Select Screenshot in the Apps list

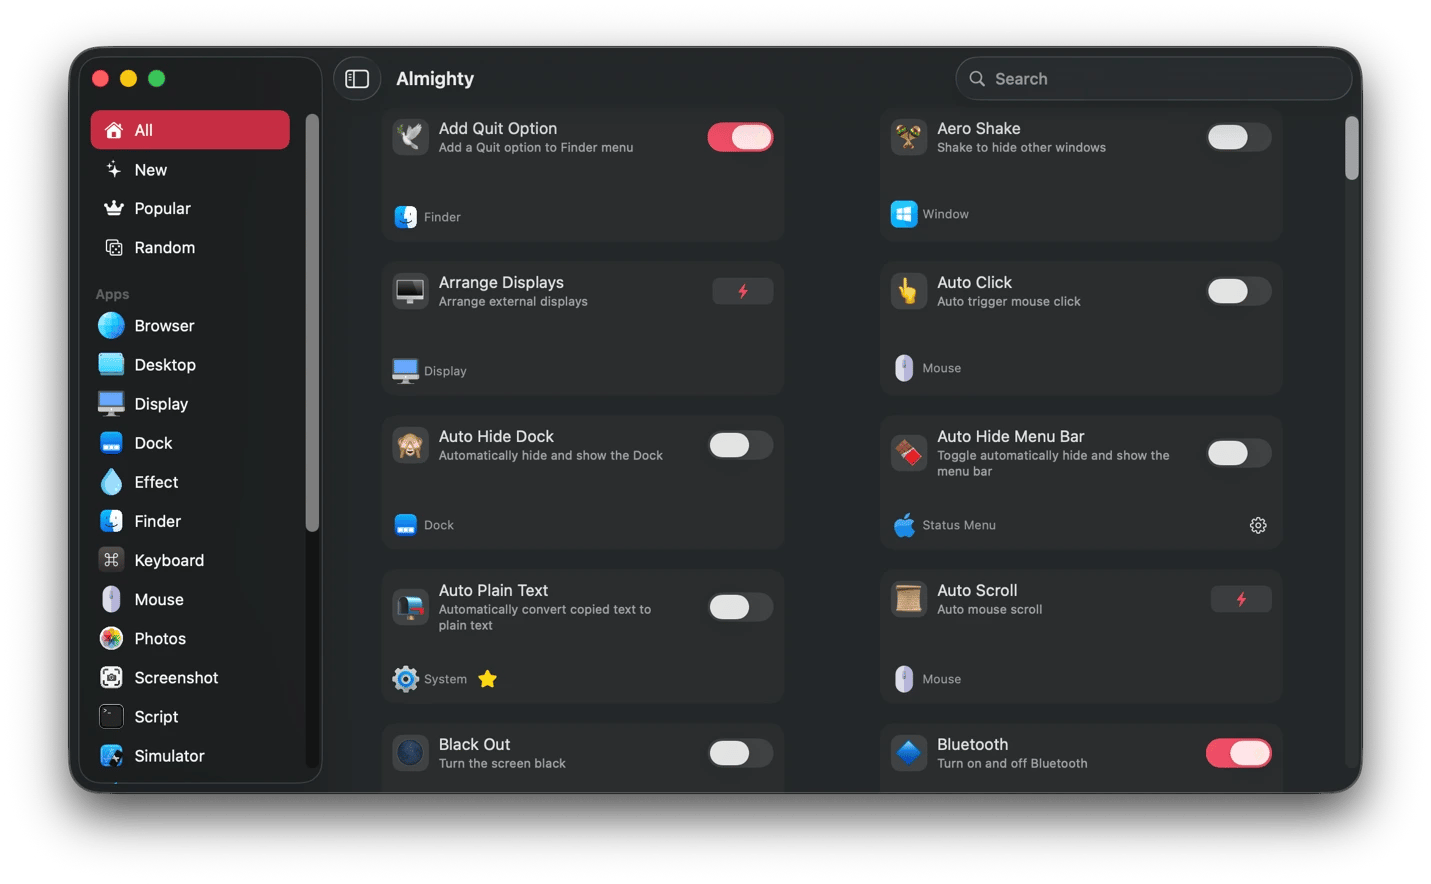tap(190, 677)
